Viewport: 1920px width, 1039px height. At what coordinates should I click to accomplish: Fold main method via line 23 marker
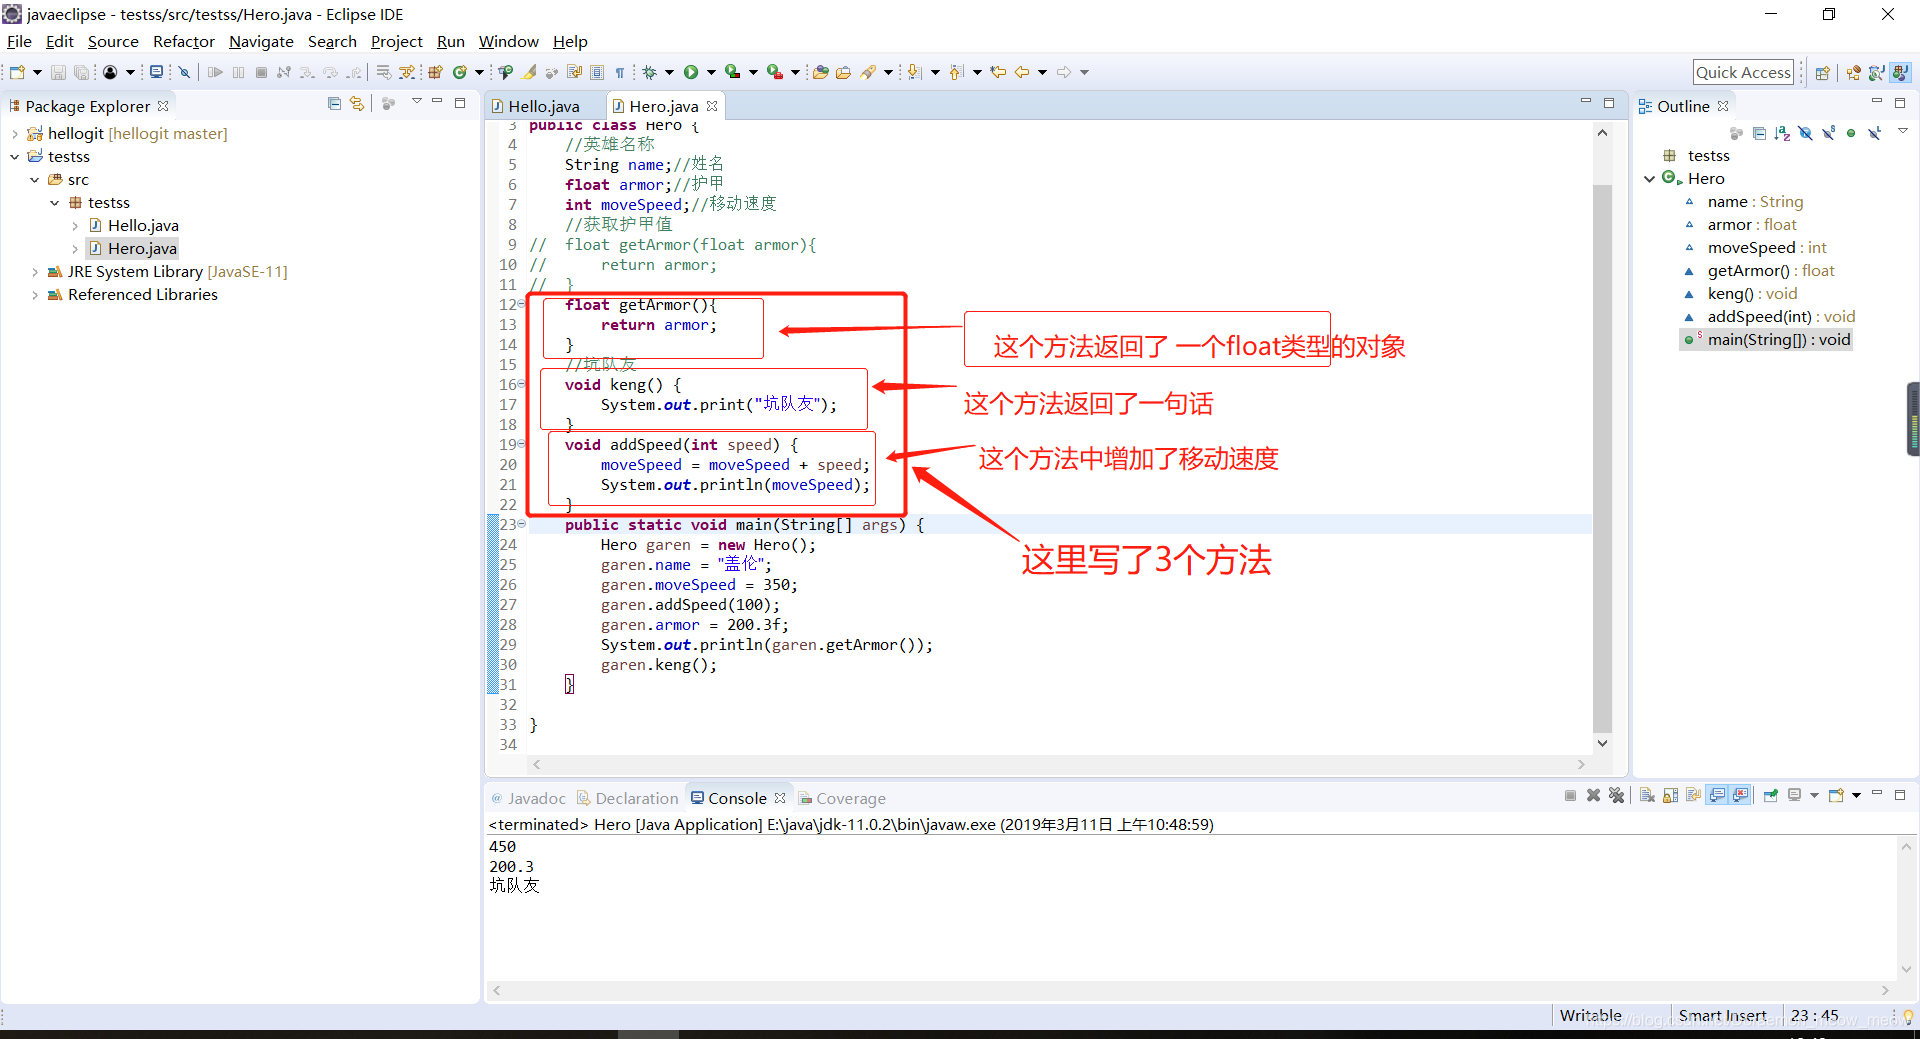(x=522, y=524)
